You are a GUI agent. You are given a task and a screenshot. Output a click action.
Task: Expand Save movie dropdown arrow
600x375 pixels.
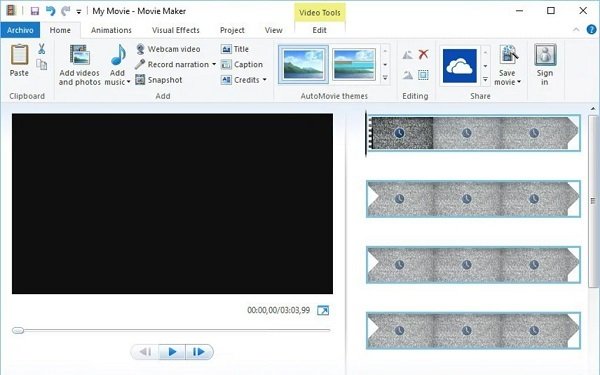coord(519,82)
